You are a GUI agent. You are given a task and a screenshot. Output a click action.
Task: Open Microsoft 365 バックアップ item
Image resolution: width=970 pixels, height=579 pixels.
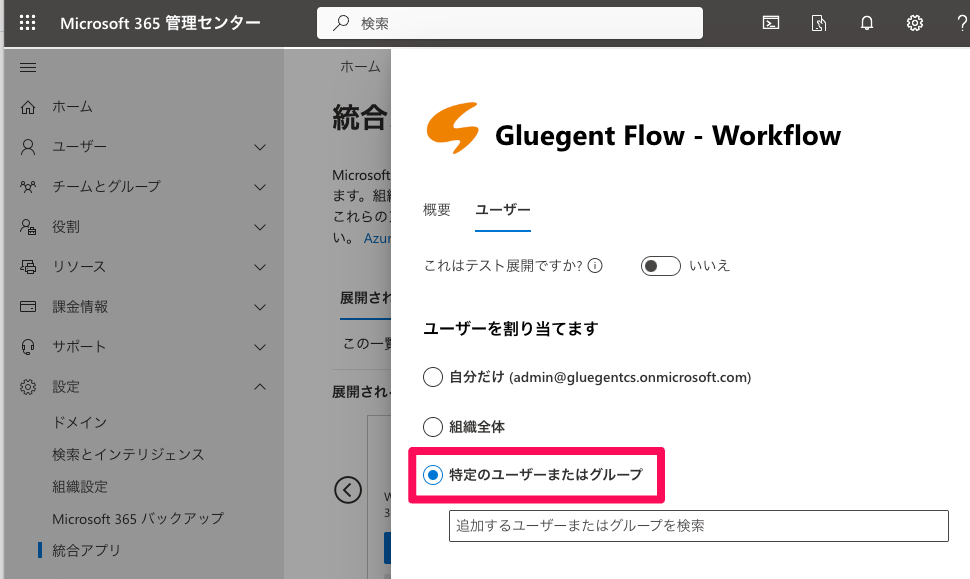click(138, 518)
